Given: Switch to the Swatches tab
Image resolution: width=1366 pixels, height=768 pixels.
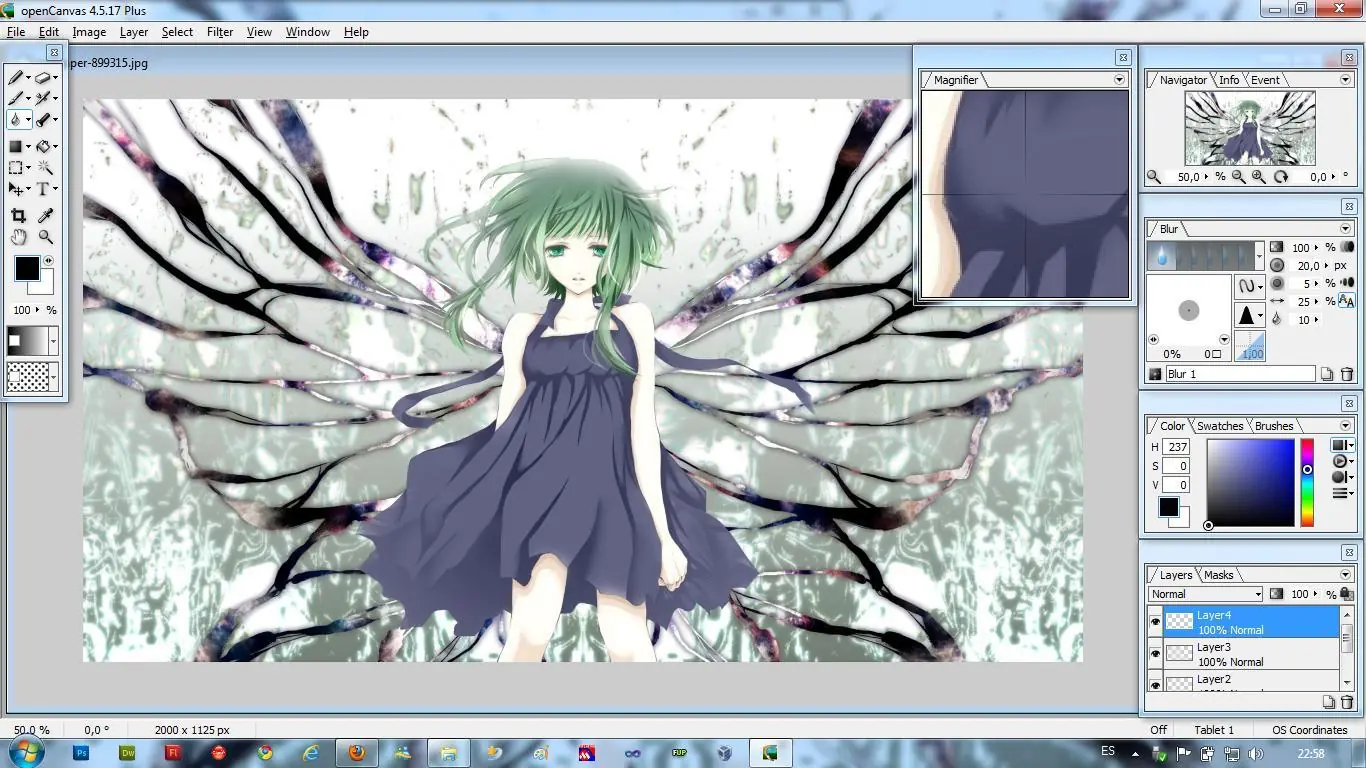Looking at the screenshot, I should tap(1220, 426).
